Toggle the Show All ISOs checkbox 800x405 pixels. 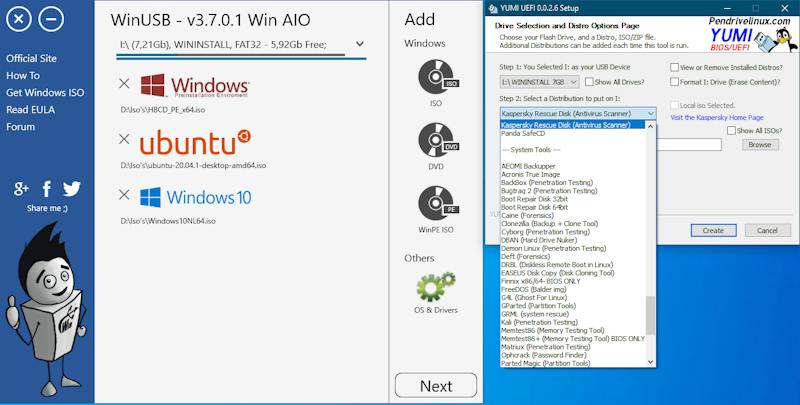coord(732,131)
